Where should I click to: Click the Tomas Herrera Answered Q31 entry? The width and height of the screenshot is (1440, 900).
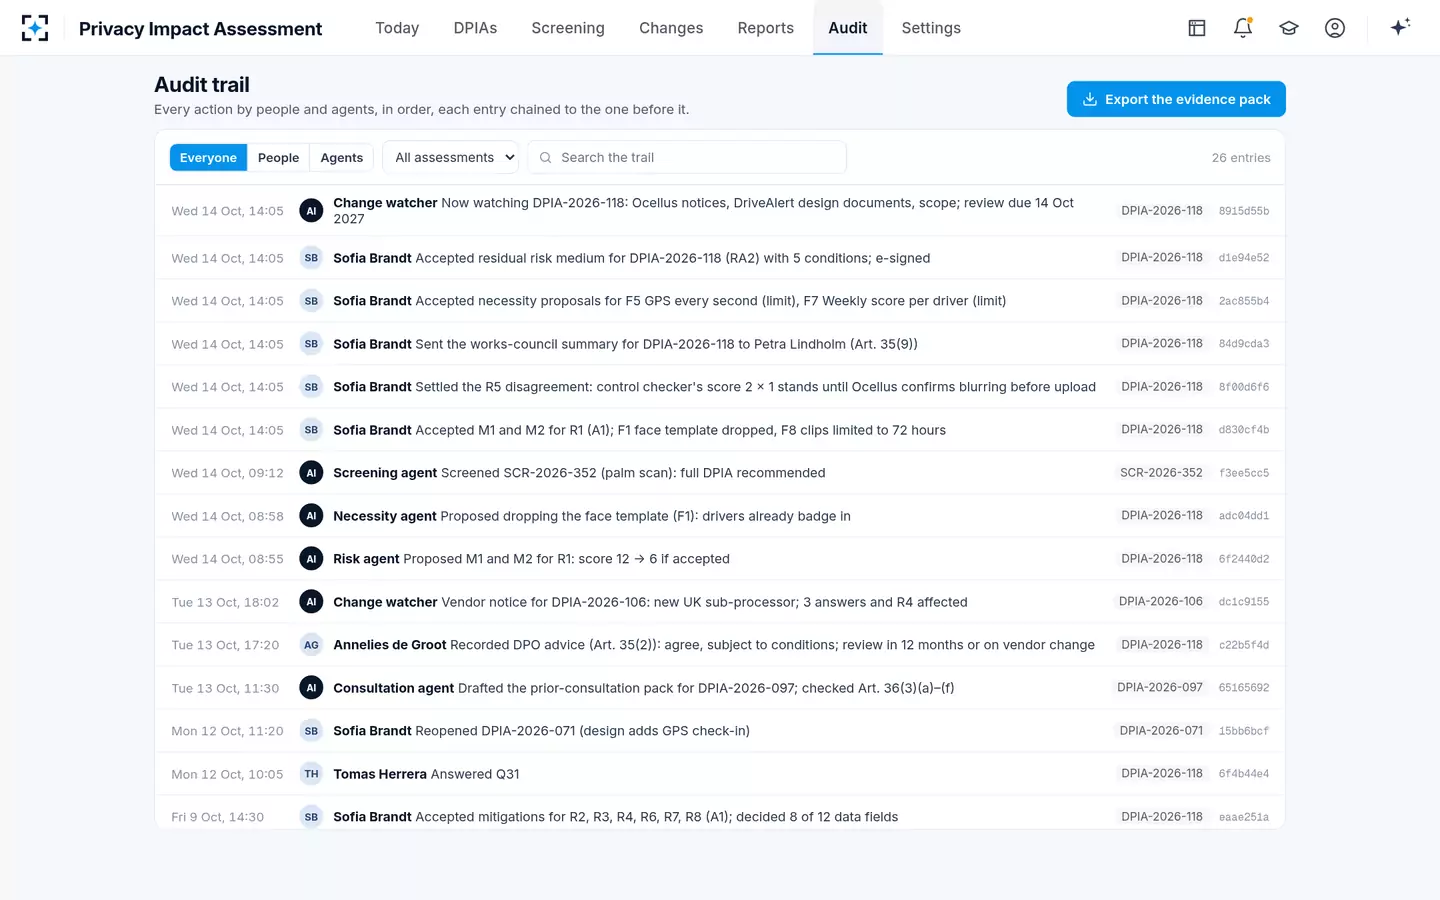[720, 774]
